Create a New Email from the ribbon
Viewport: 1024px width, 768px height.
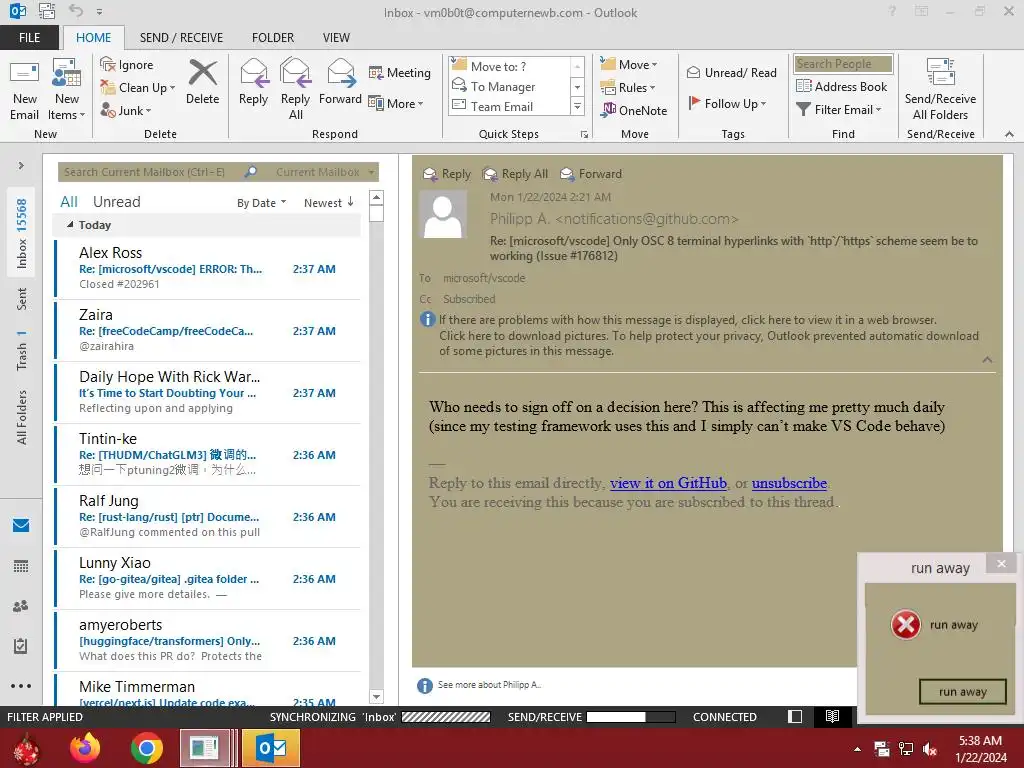point(24,89)
